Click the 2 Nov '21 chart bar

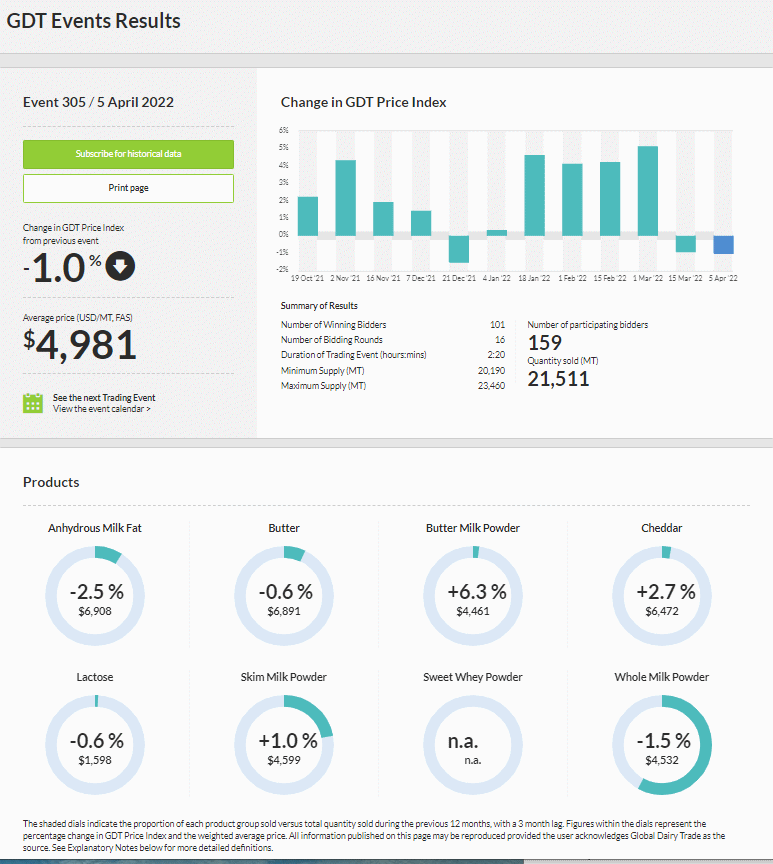[x=345, y=198]
